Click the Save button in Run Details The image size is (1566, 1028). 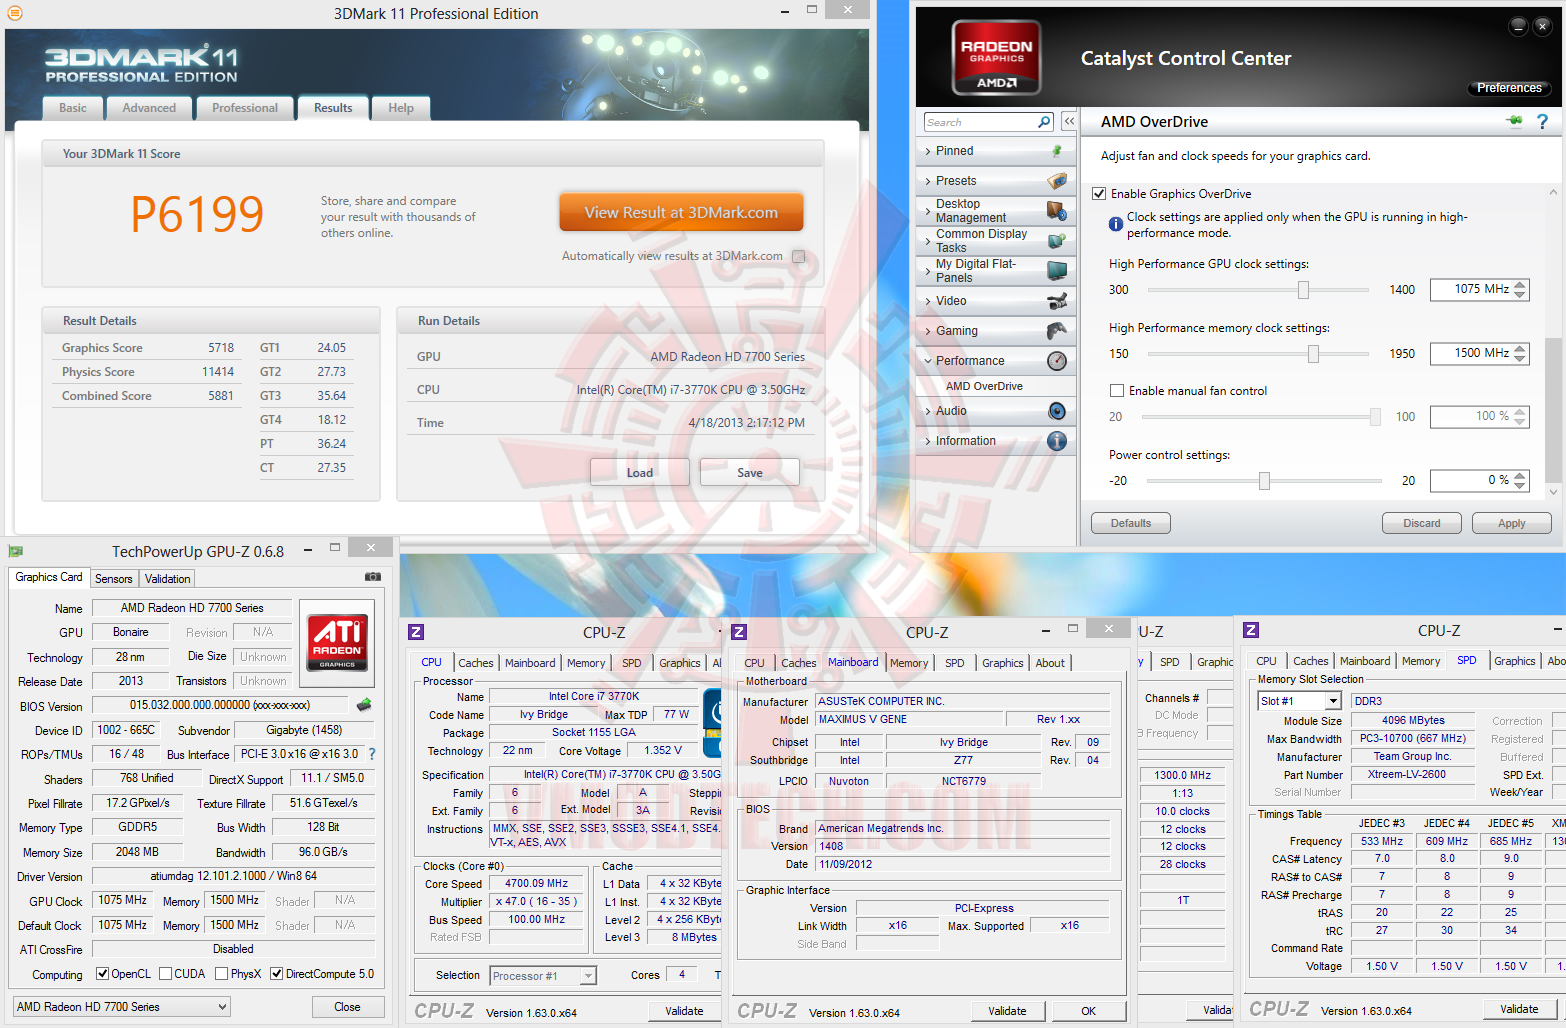[x=750, y=473]
